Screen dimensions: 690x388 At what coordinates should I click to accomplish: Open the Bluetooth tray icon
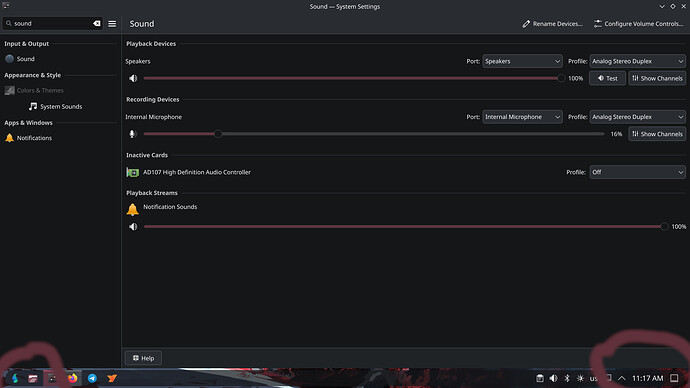(567, 378)
